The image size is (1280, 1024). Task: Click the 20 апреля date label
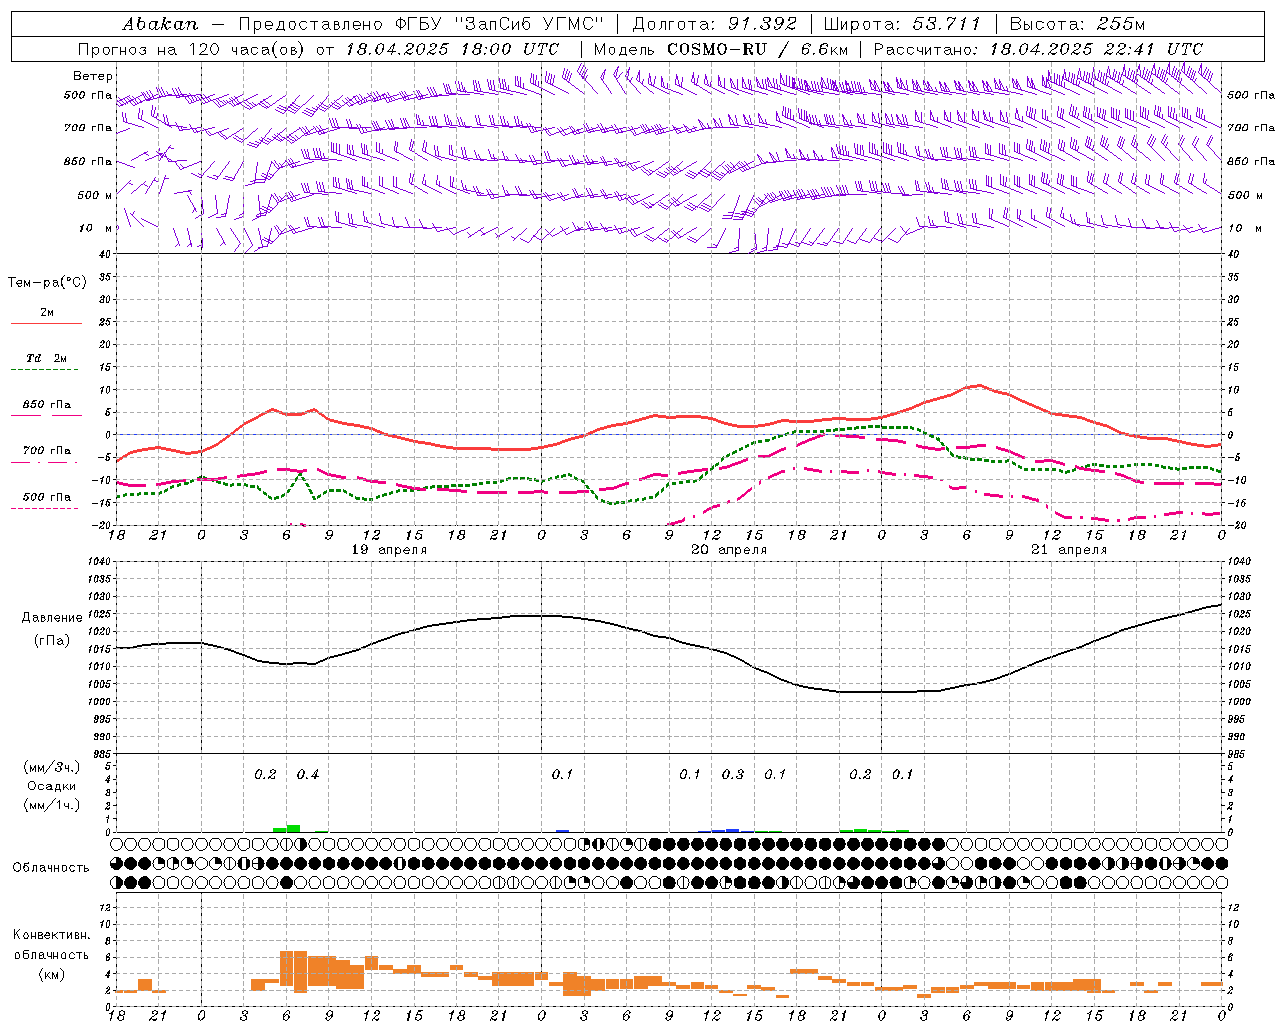click(730, 550)
